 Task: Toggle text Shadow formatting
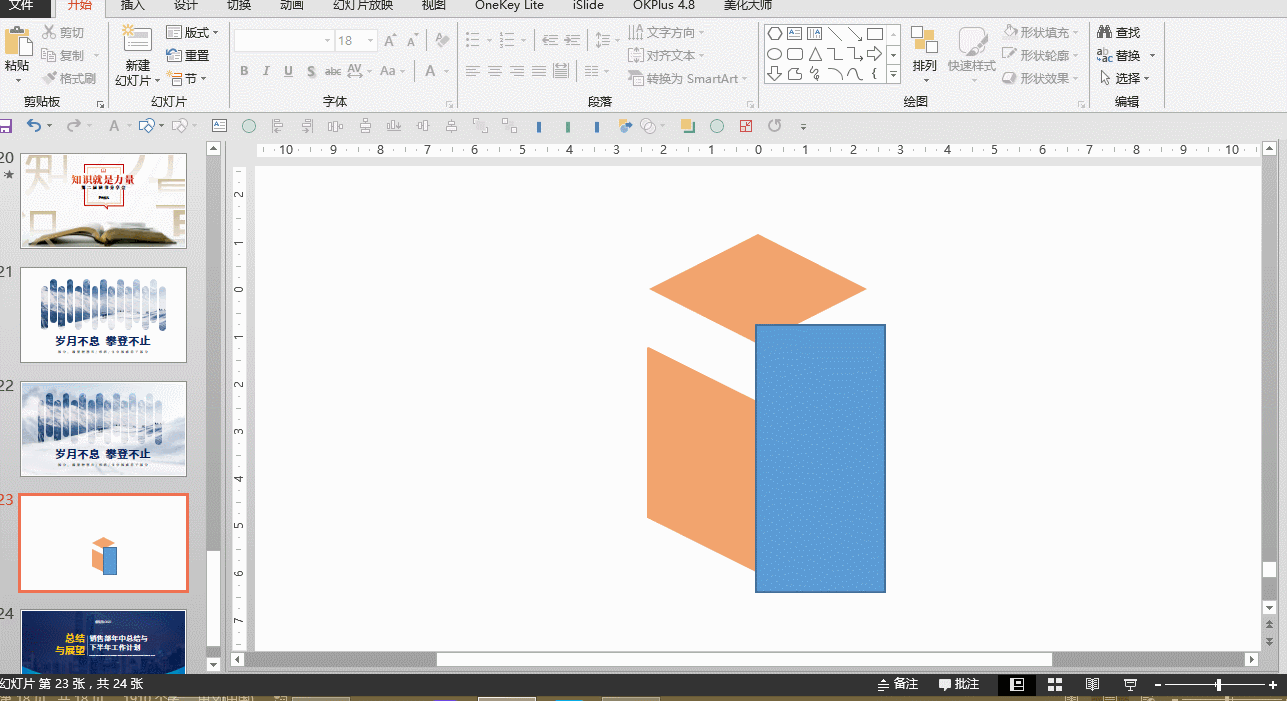[311, 71]
